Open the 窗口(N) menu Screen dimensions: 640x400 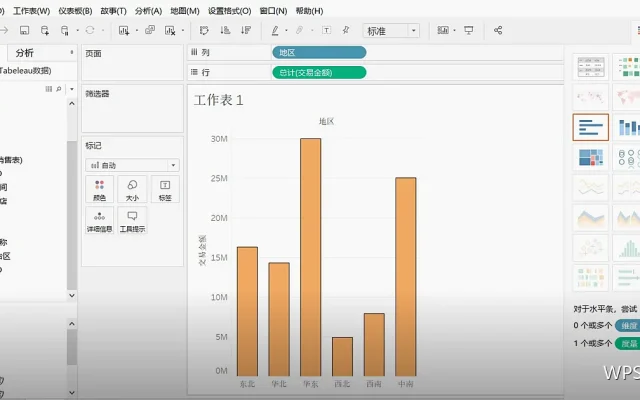point(273,11)
